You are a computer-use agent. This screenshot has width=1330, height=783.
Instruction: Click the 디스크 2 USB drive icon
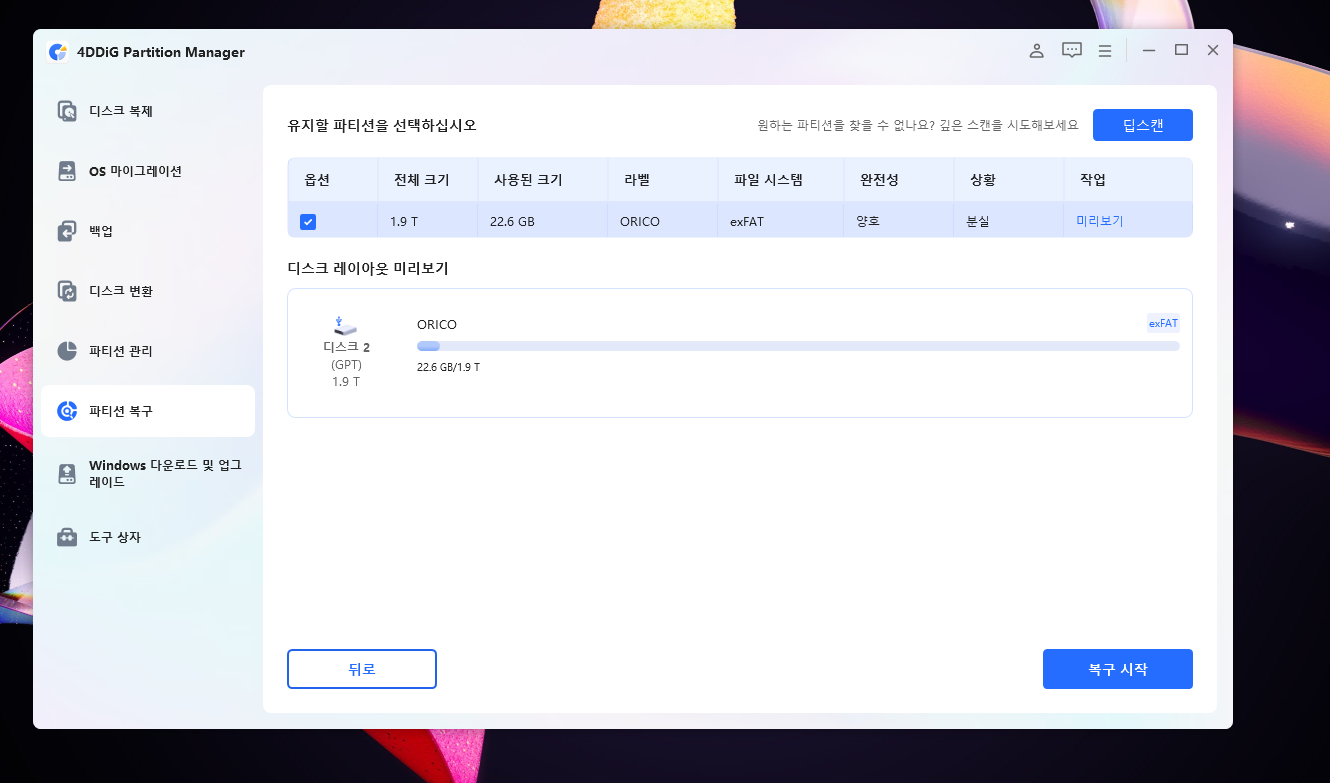click(345, 325)
